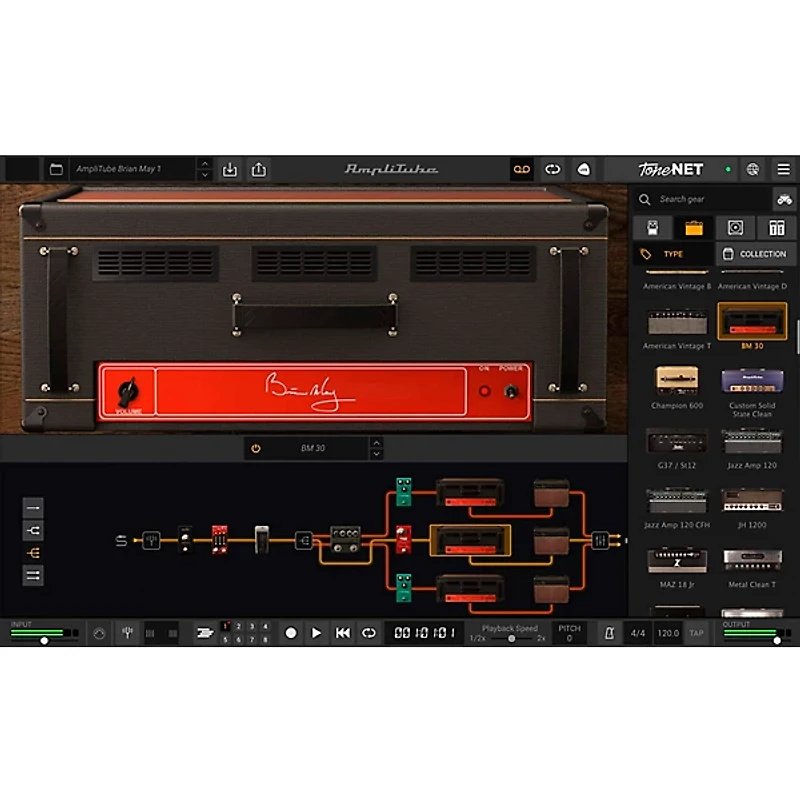The height and width of the screenshot is (800, 800).
Task: Select the Jazz Amp 120 CFH amp
Action: pyautogui.click(x=677, y=501)
